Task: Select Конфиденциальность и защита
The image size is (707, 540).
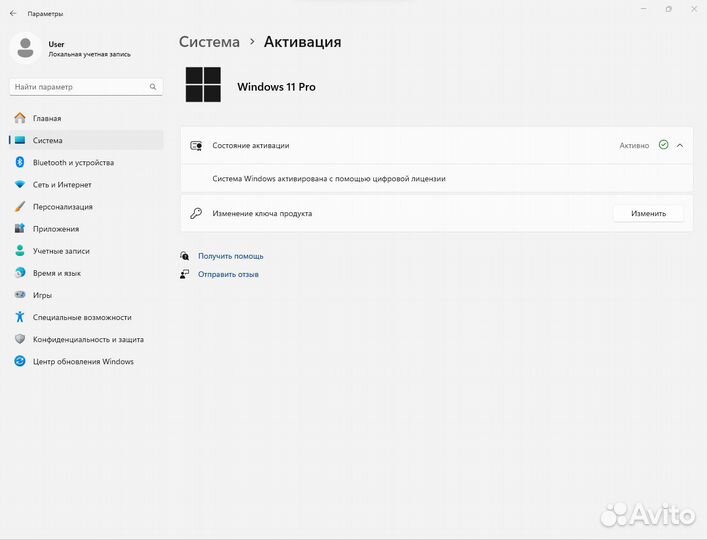Action: (86, 339)
